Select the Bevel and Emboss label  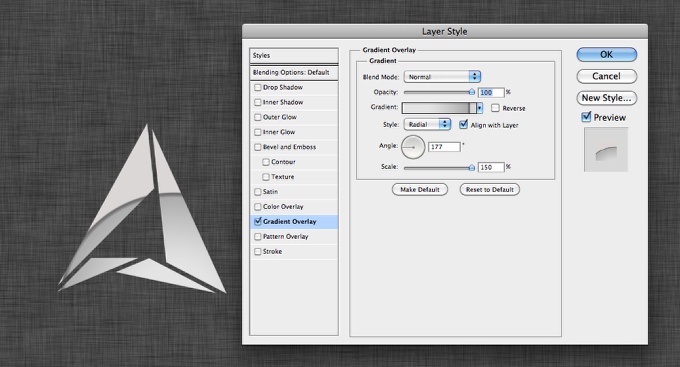pos(289,147)
